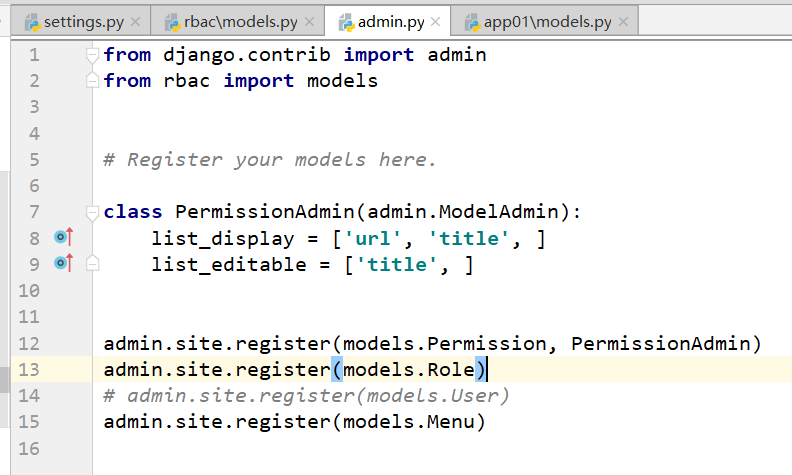Switch to the settings.py tab

[x=84, y=21]
